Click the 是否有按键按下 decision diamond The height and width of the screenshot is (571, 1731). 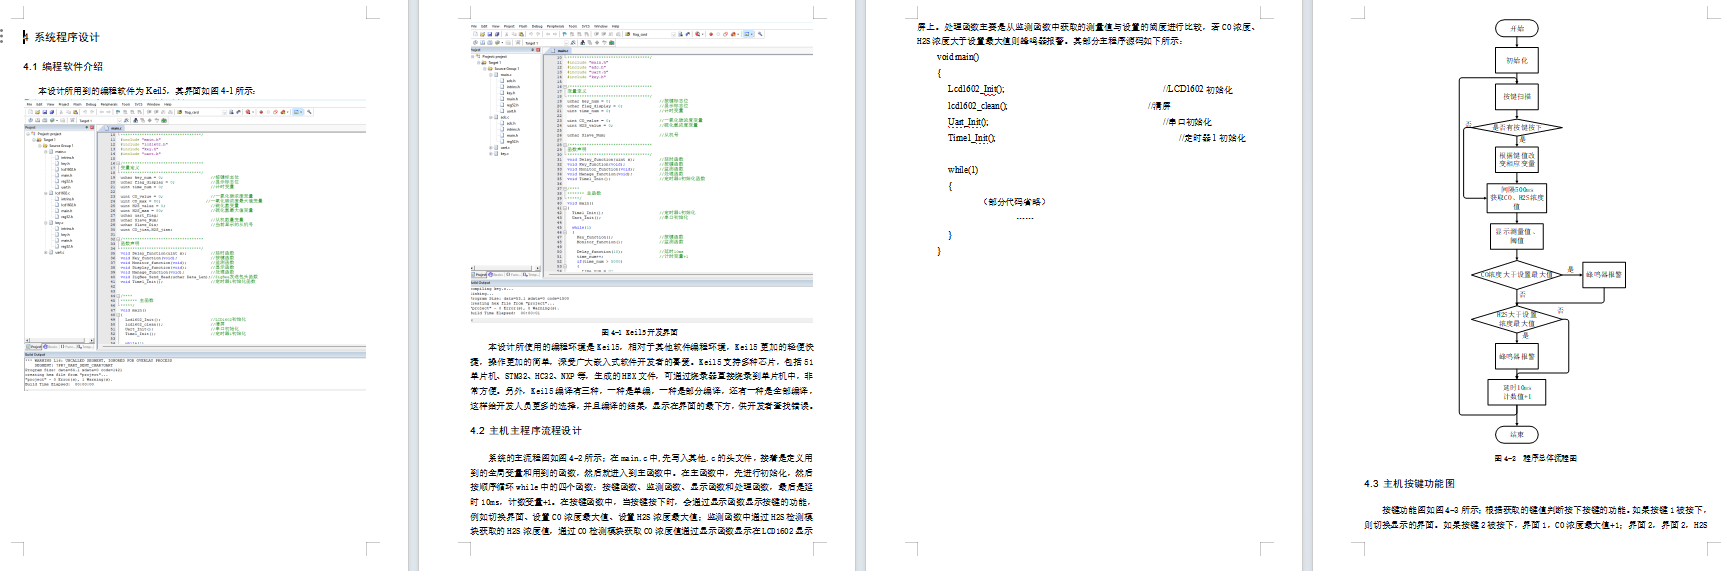click(x=1516, y=128)
